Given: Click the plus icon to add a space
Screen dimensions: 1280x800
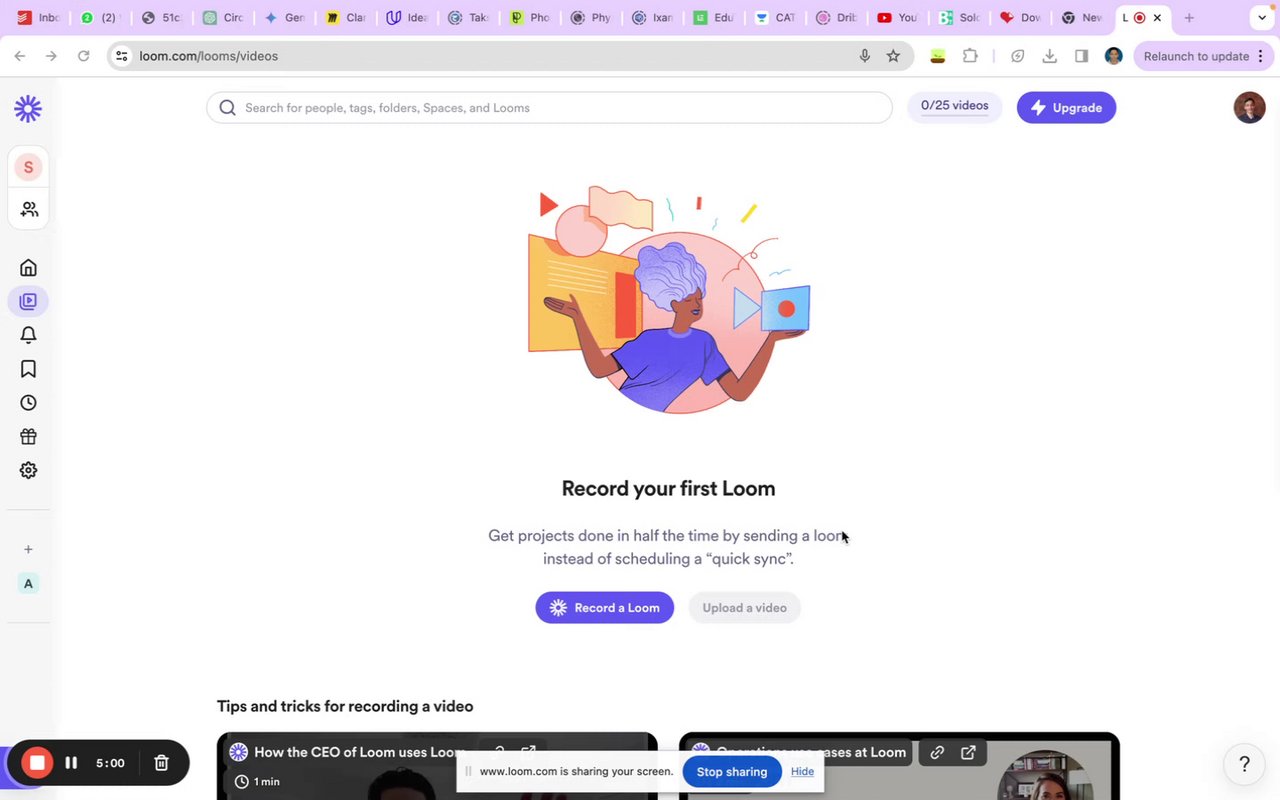Looking at the screenshot, I should pos(28,549).
